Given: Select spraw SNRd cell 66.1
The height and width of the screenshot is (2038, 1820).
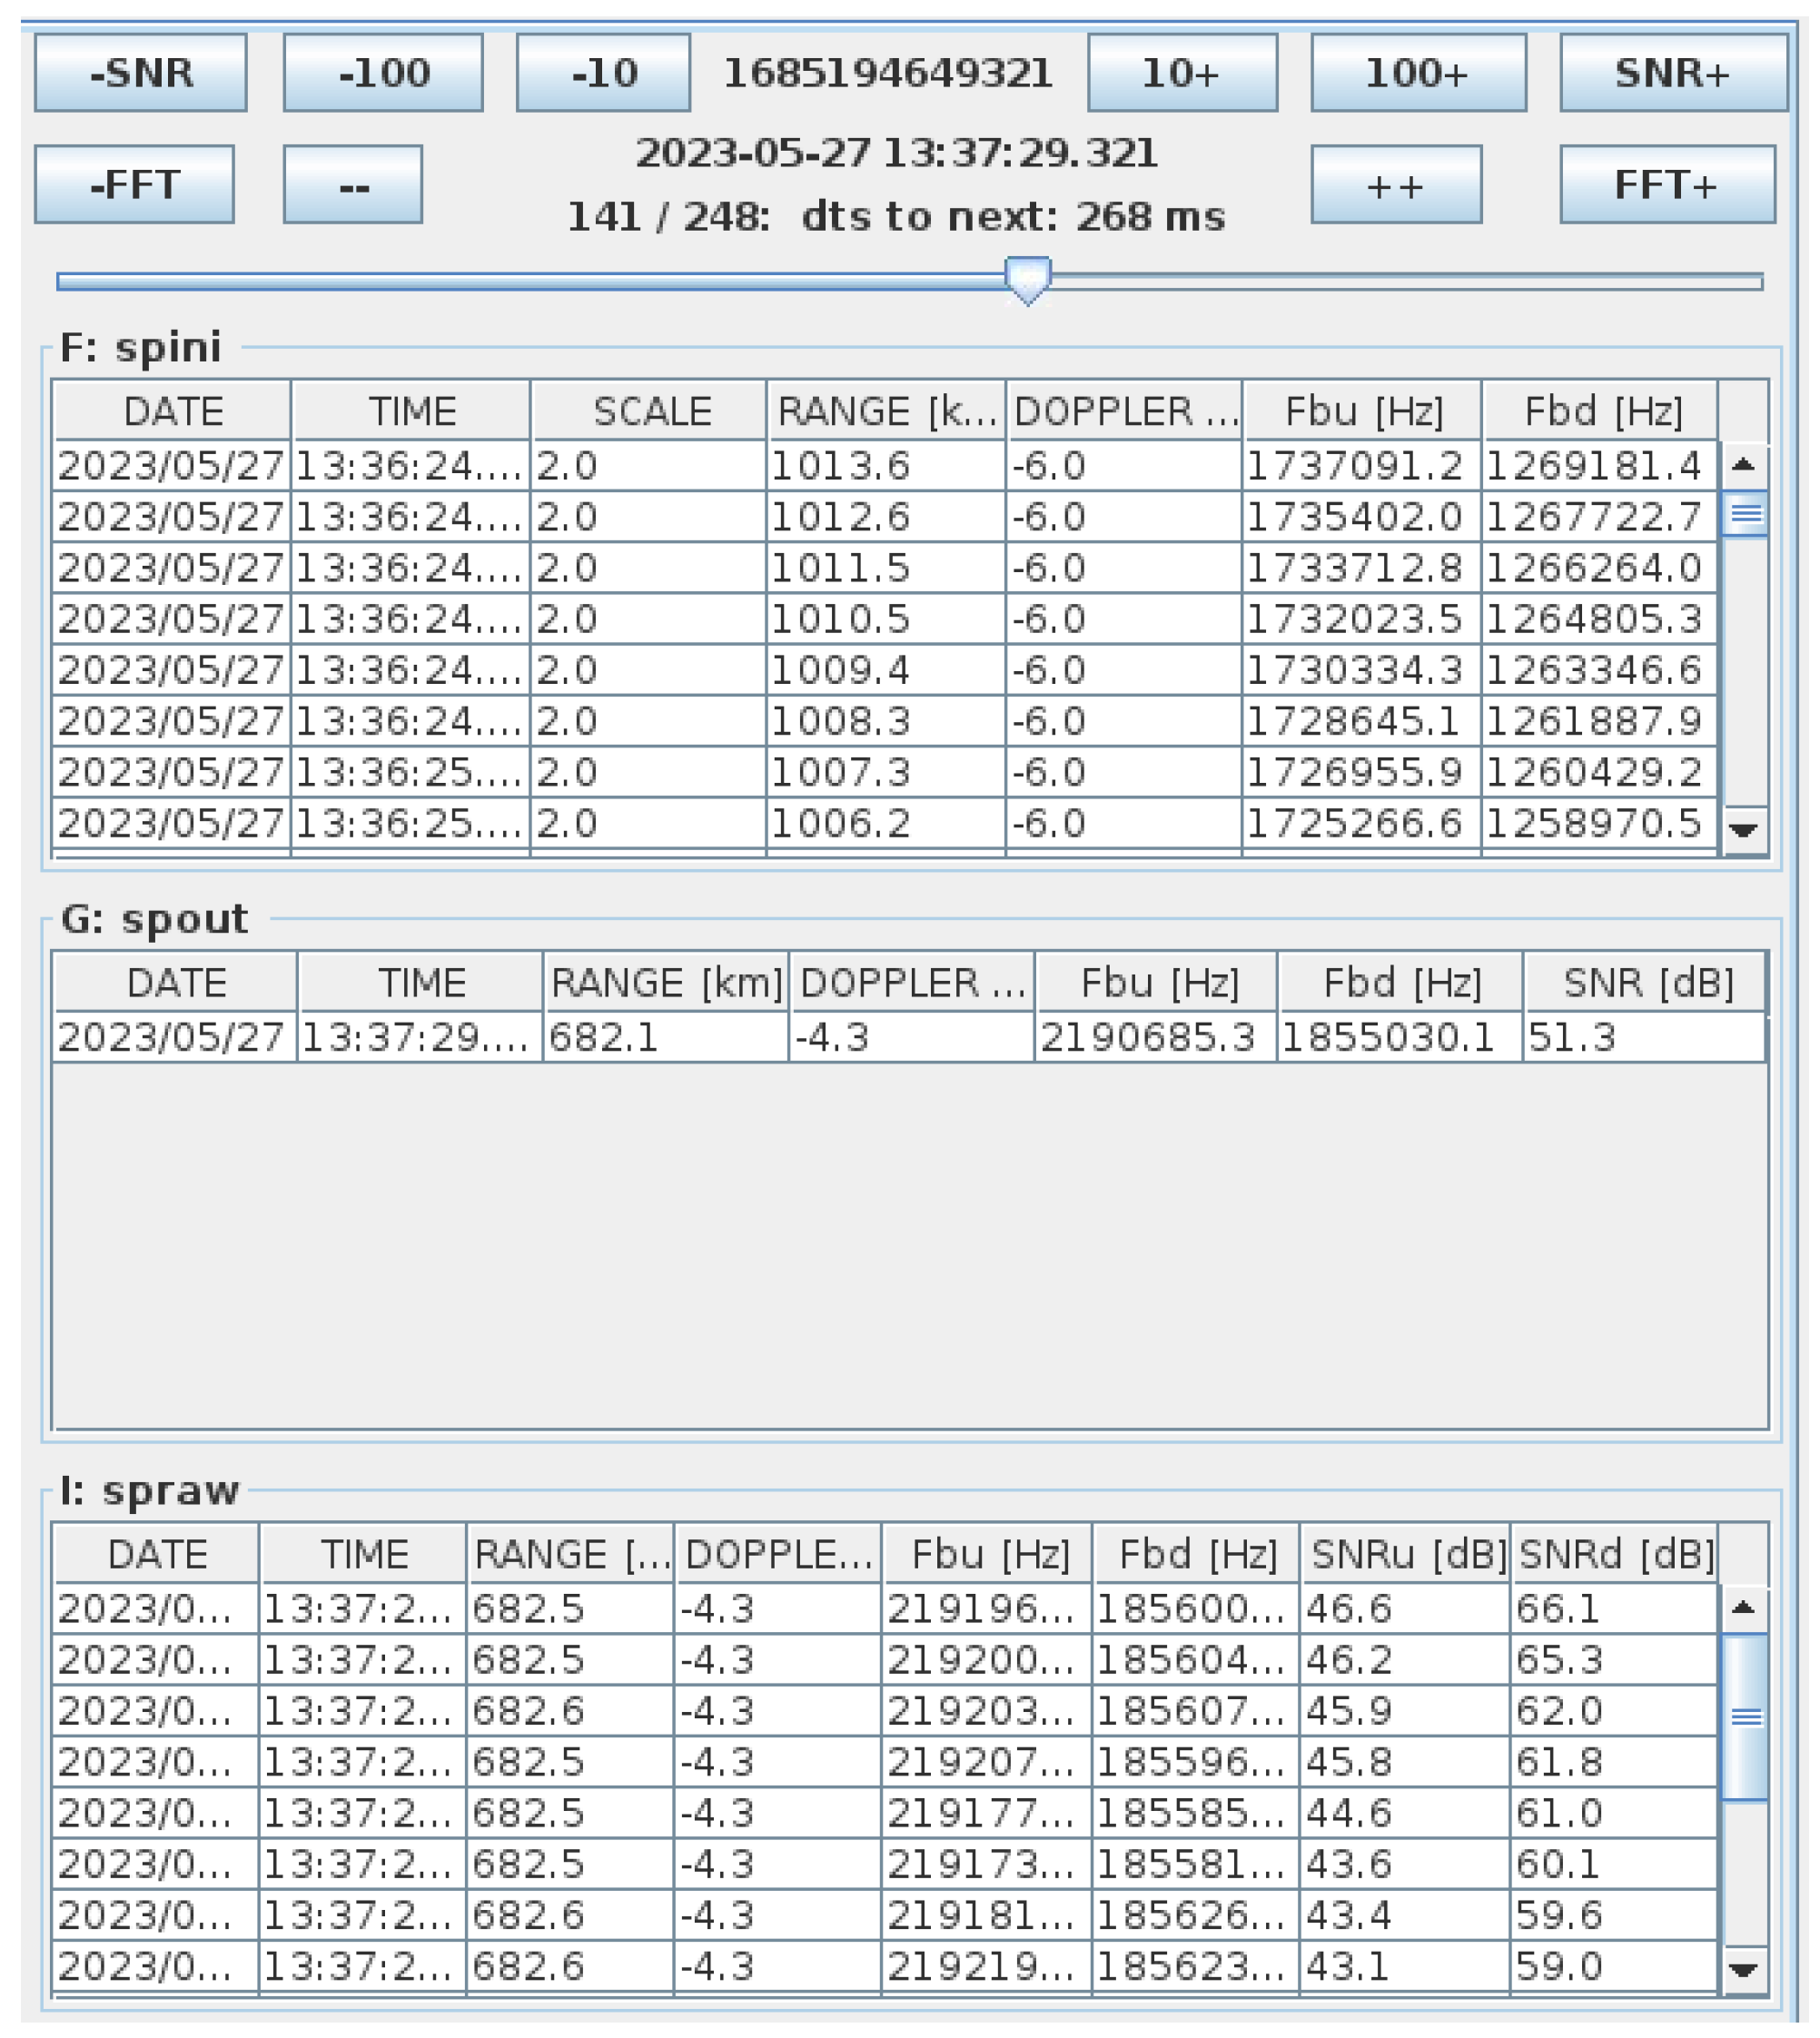Looking at the screenshot, I should (x=1614, y=1609).
